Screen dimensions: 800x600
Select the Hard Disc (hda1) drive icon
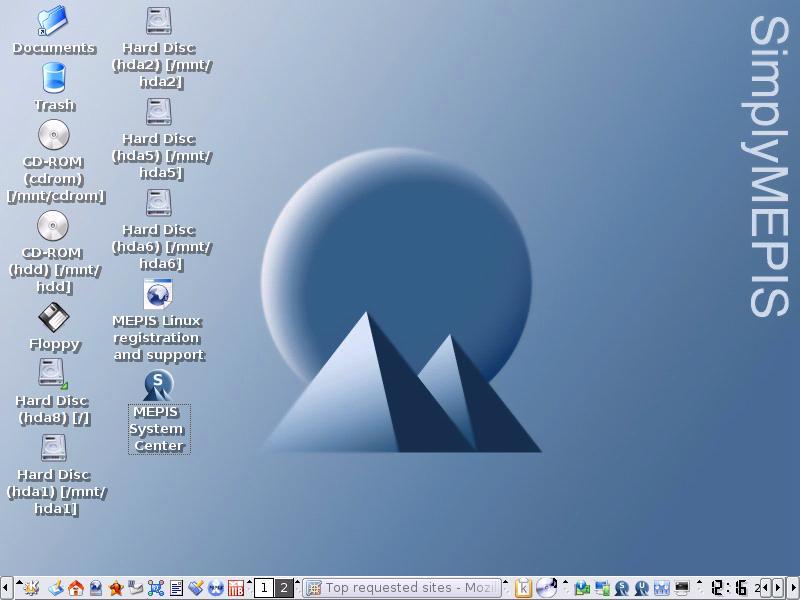click(54, 447)
